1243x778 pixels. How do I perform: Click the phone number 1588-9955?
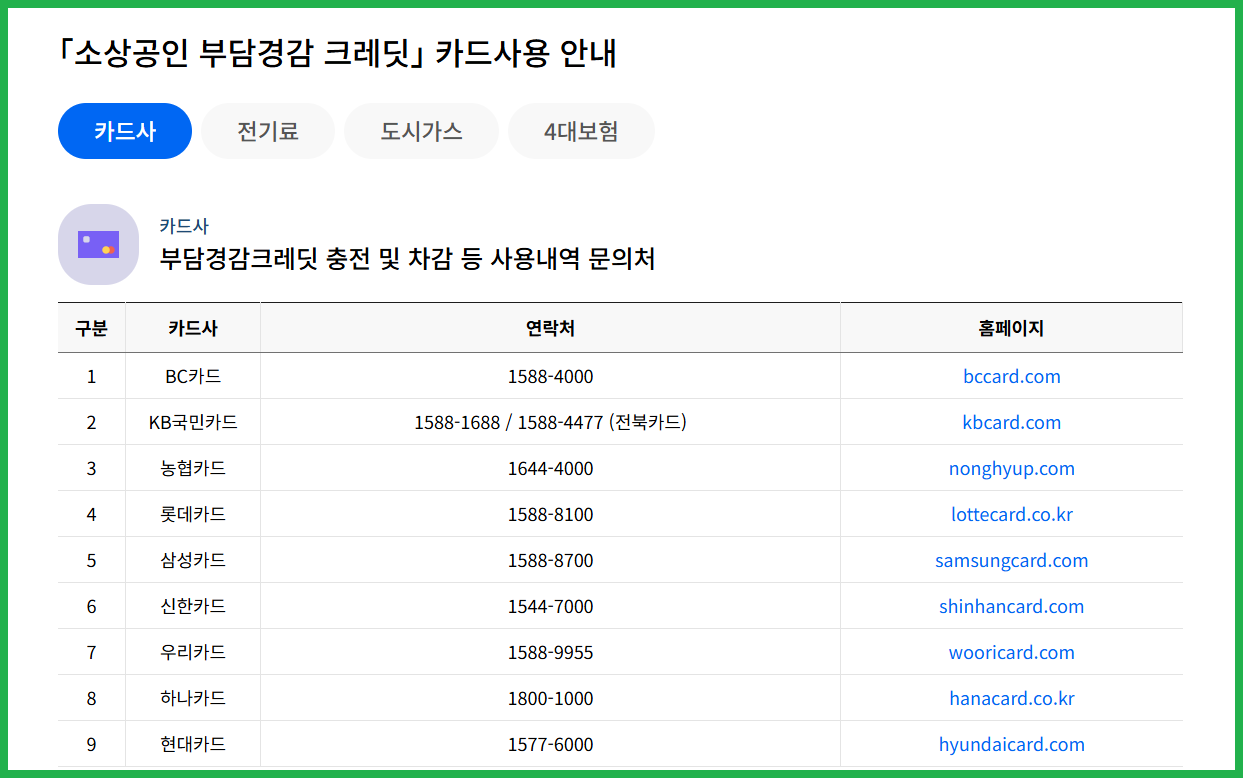pos(550,652)
